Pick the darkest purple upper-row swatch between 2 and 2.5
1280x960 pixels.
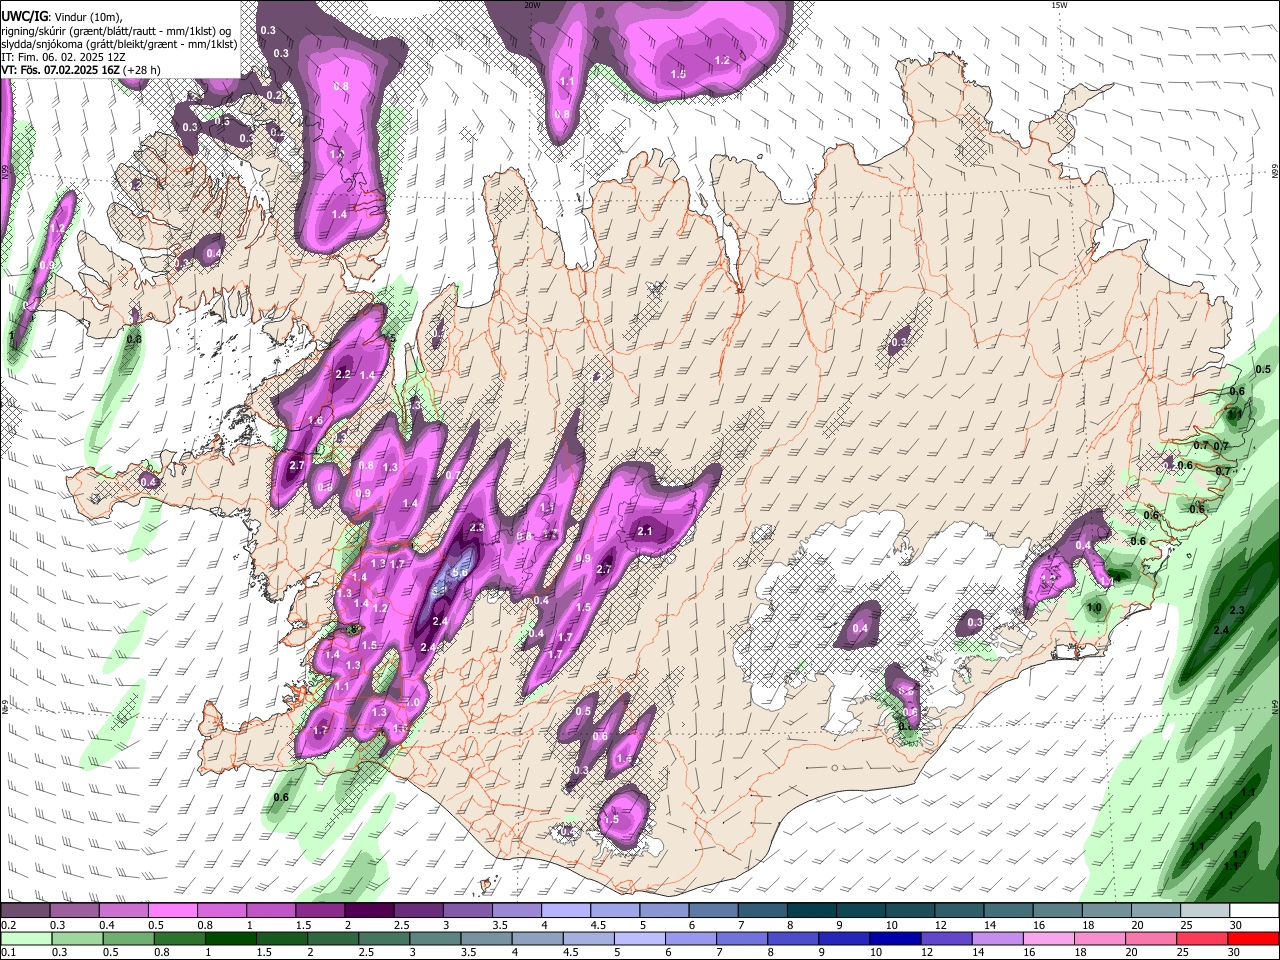tap(368, 911)
